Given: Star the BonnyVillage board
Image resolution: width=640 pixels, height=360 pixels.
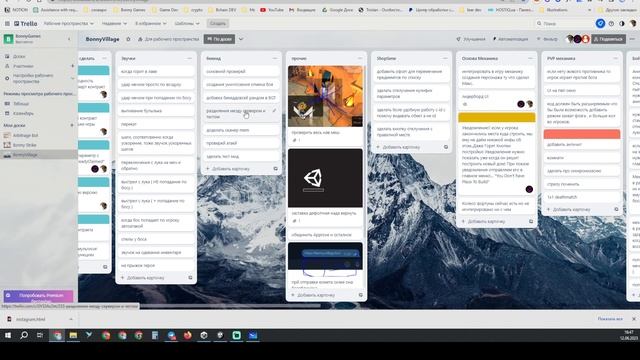Looking at the screenshot, I should point(128,39).
